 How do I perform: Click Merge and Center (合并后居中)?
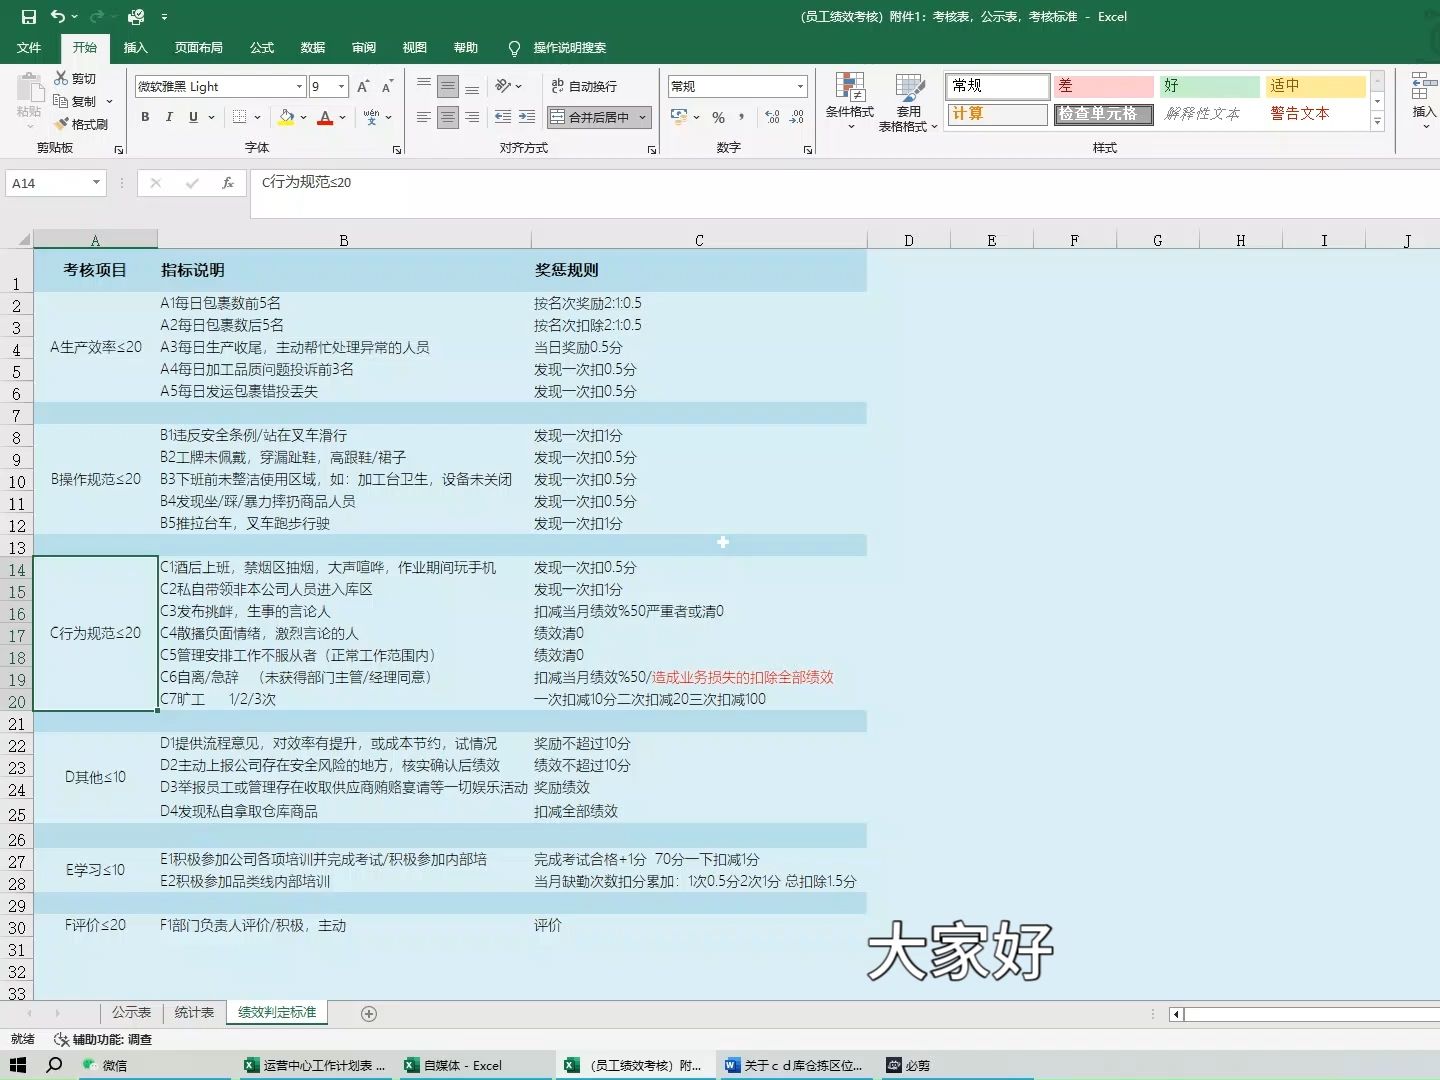tap(591, 117)
